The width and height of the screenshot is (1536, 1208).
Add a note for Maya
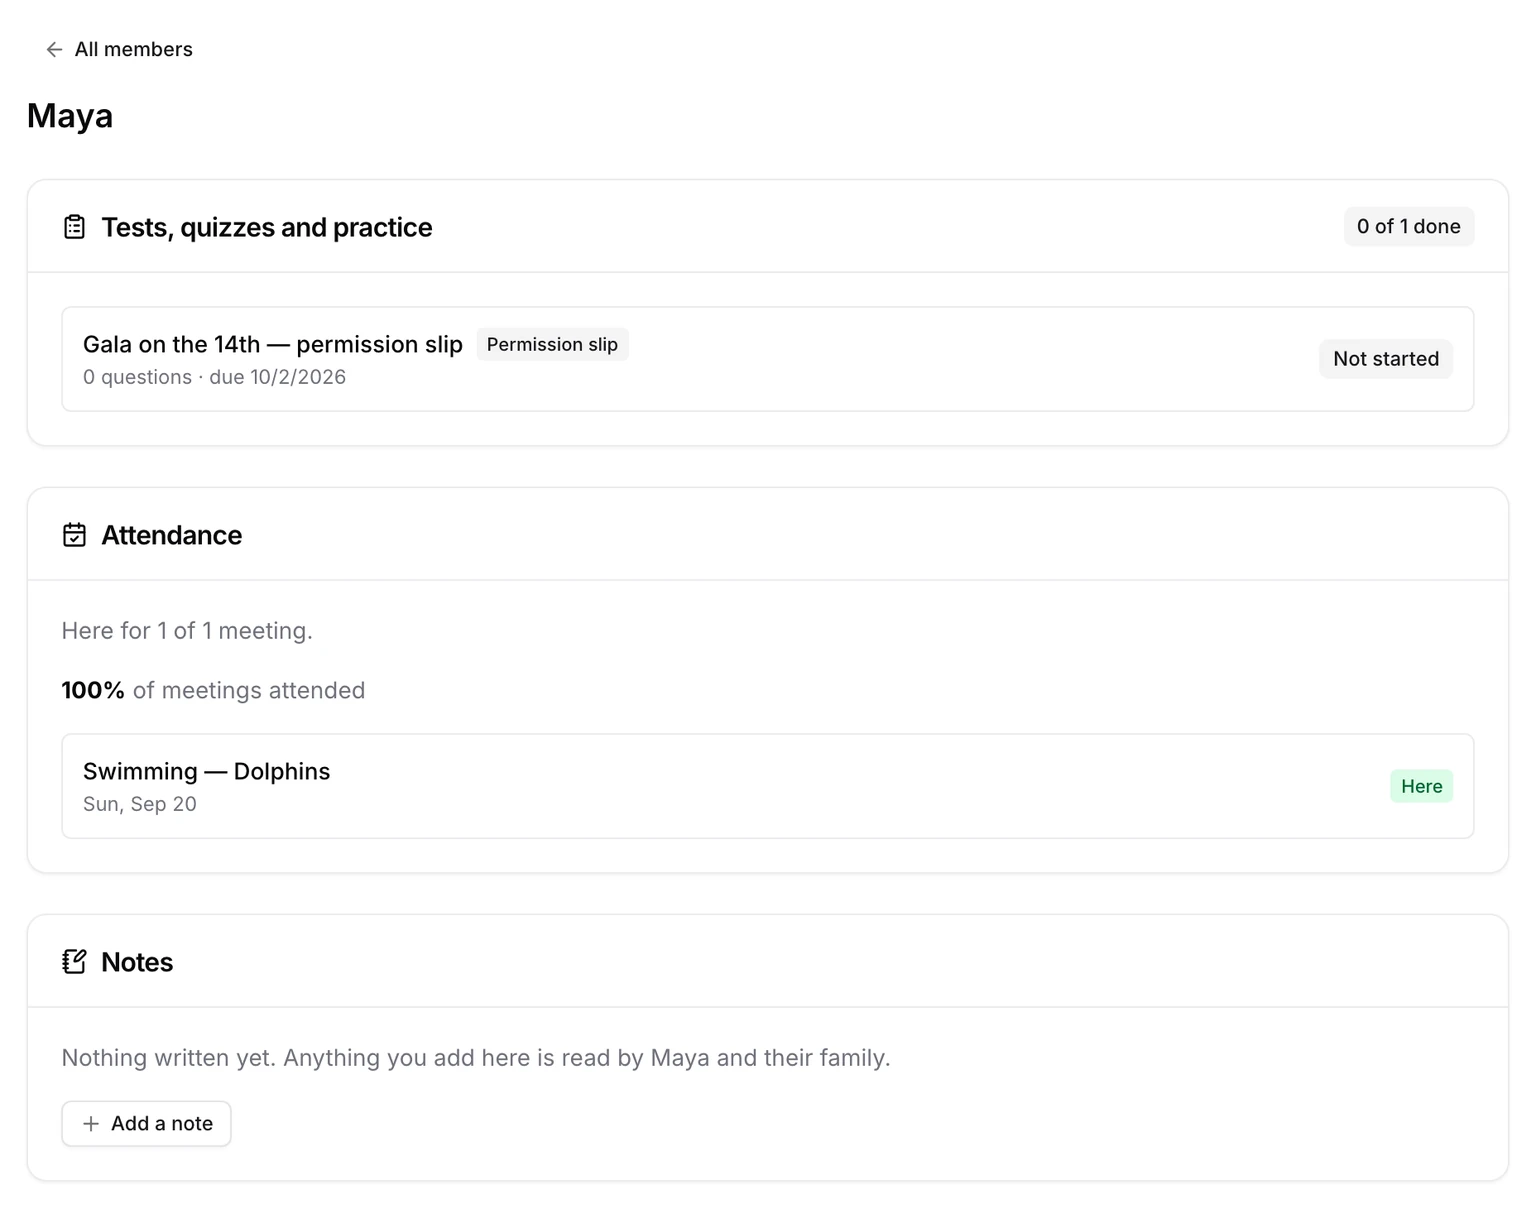pyautogui.click(x=146, y=1124)
